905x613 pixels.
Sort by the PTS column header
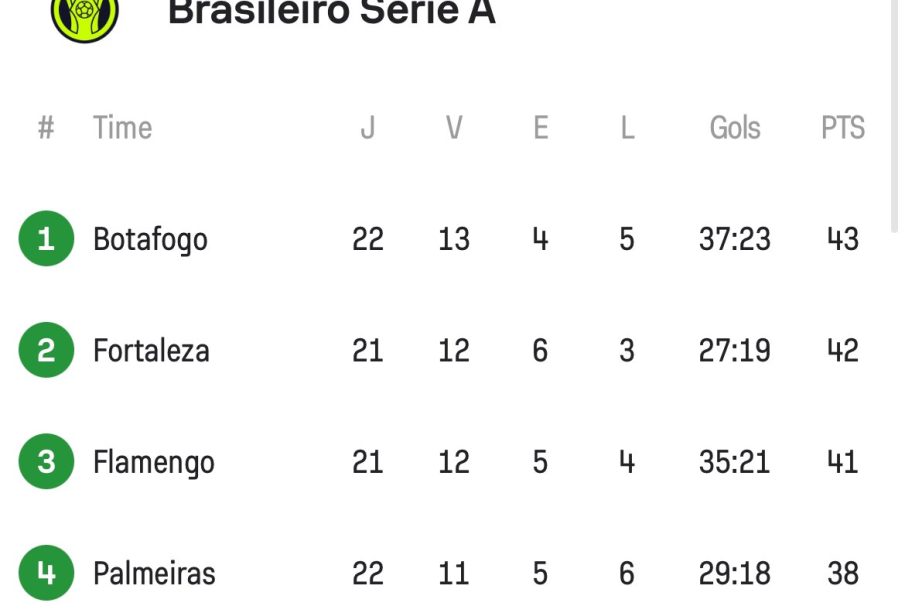[x=842, y=128]
